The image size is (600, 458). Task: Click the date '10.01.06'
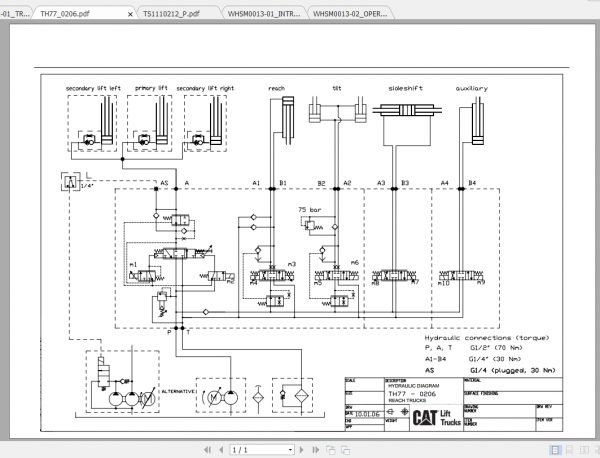(368, 414)
